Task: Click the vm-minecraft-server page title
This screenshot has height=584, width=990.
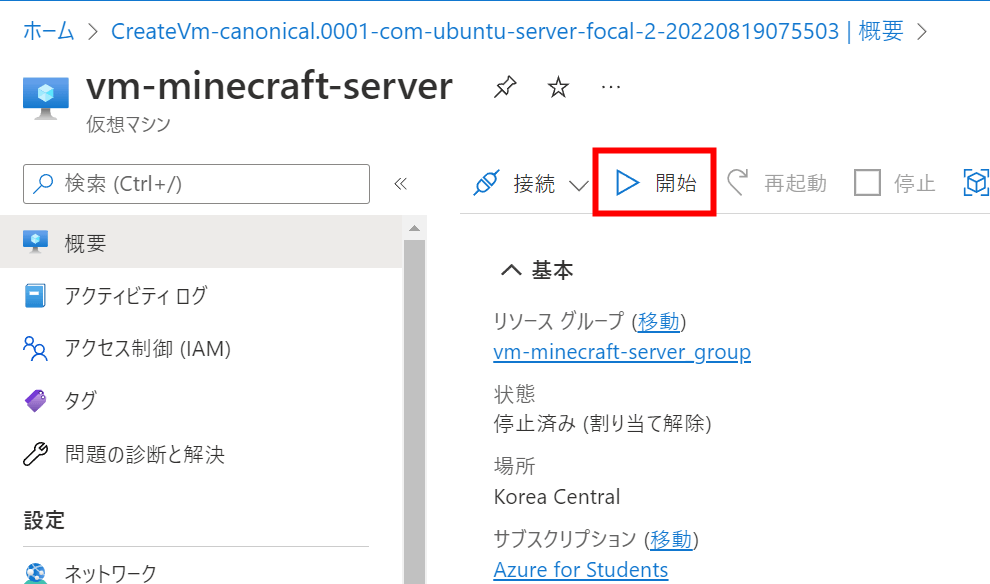Action: coord(270,86)
